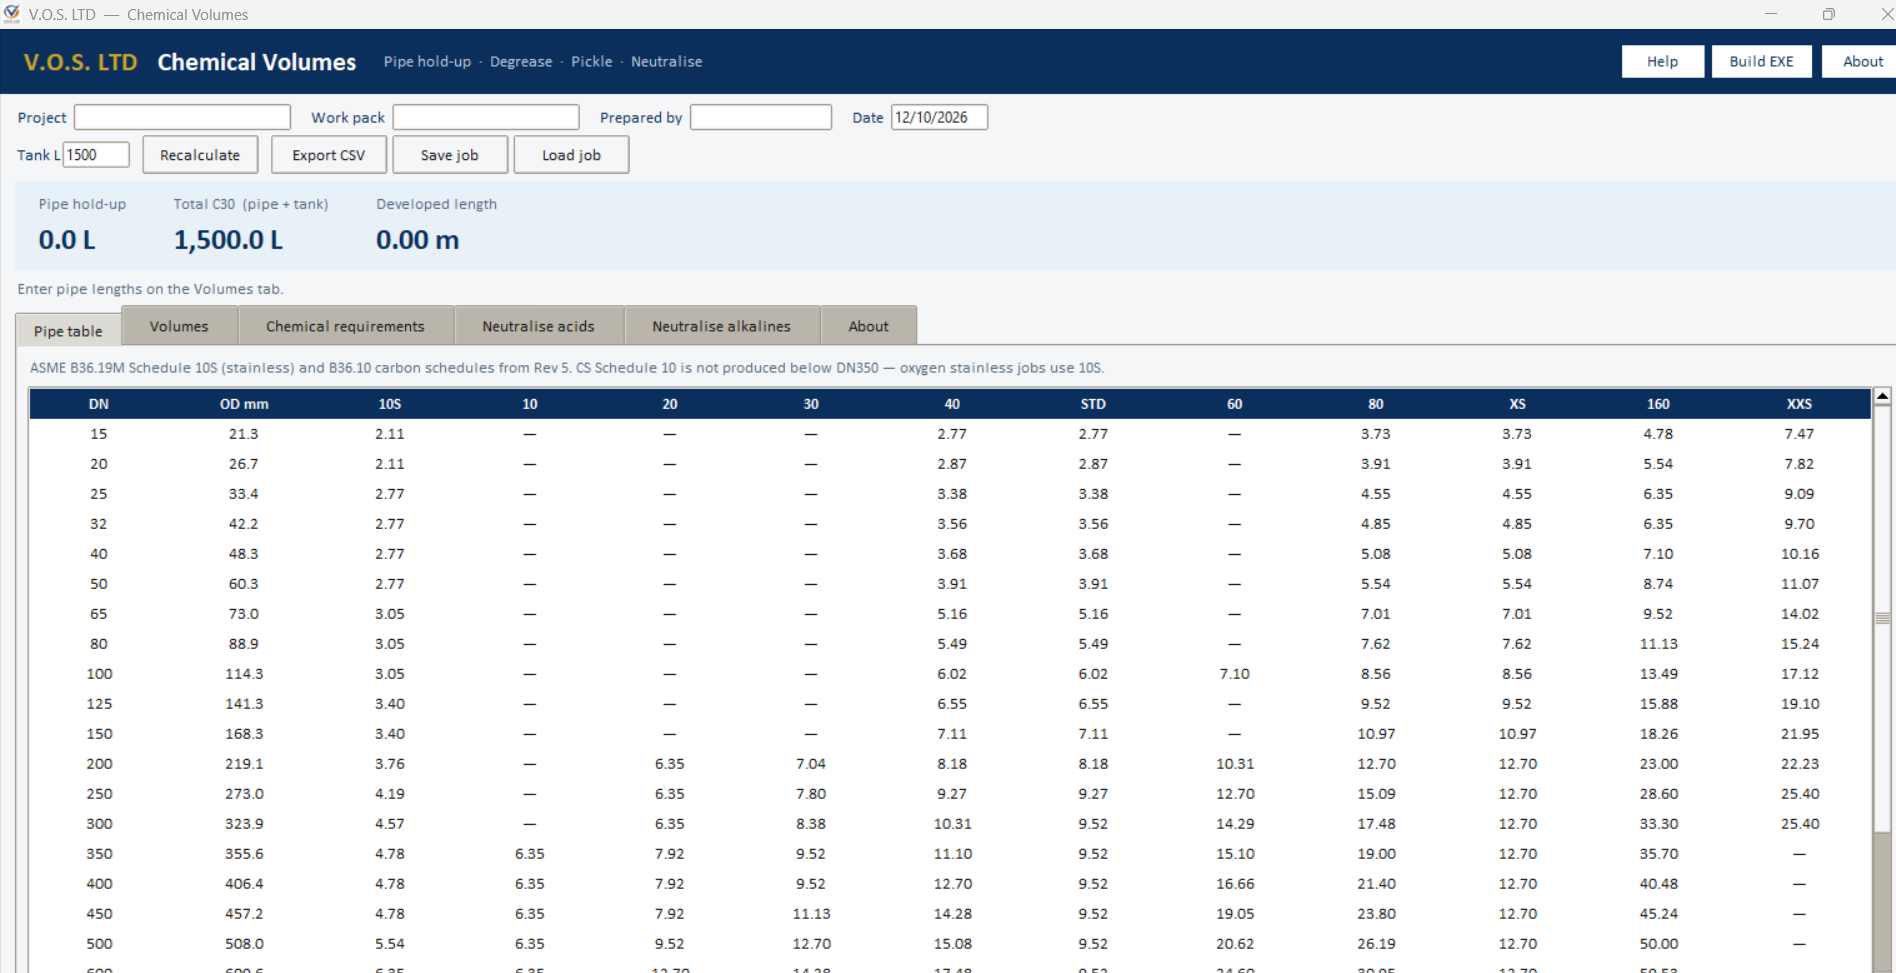Select the Neutralise acids tab
Image resolution: width=1896 pixels, height=973 pixels.
coord(538,326)
